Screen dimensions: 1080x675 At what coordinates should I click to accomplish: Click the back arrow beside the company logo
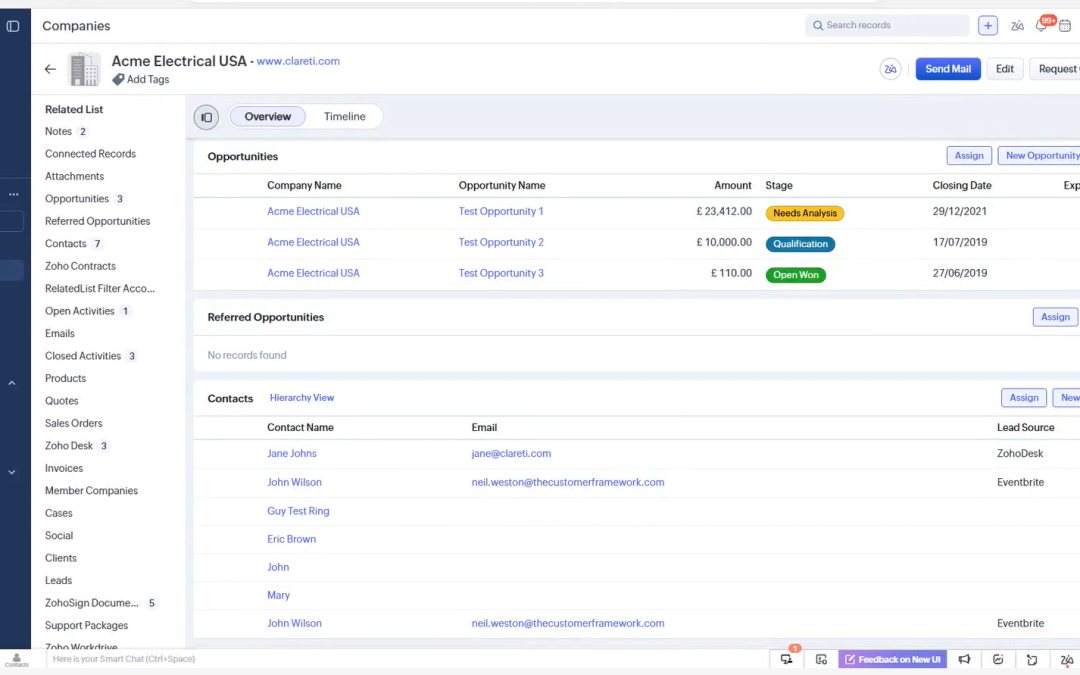click(50, 69)
